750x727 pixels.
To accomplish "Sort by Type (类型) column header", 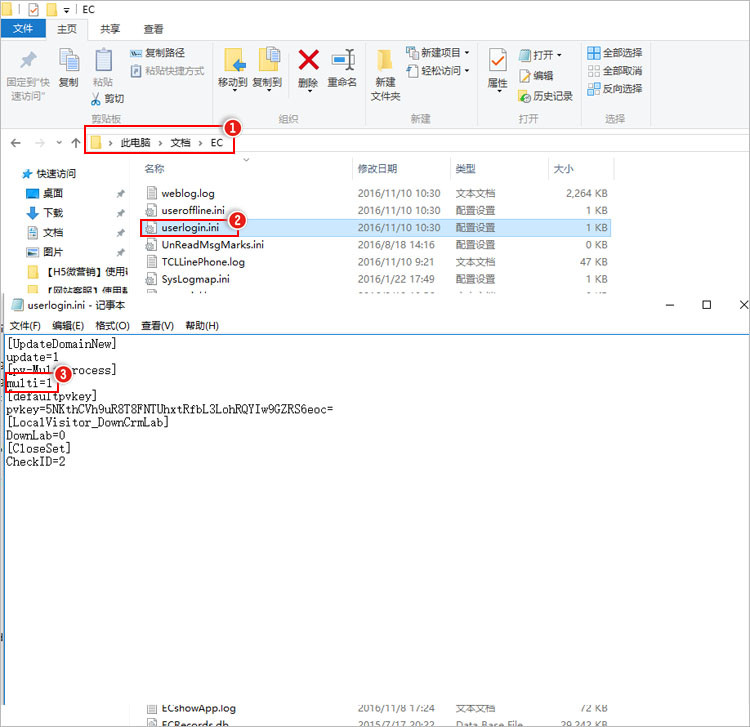I will (465, 168).
